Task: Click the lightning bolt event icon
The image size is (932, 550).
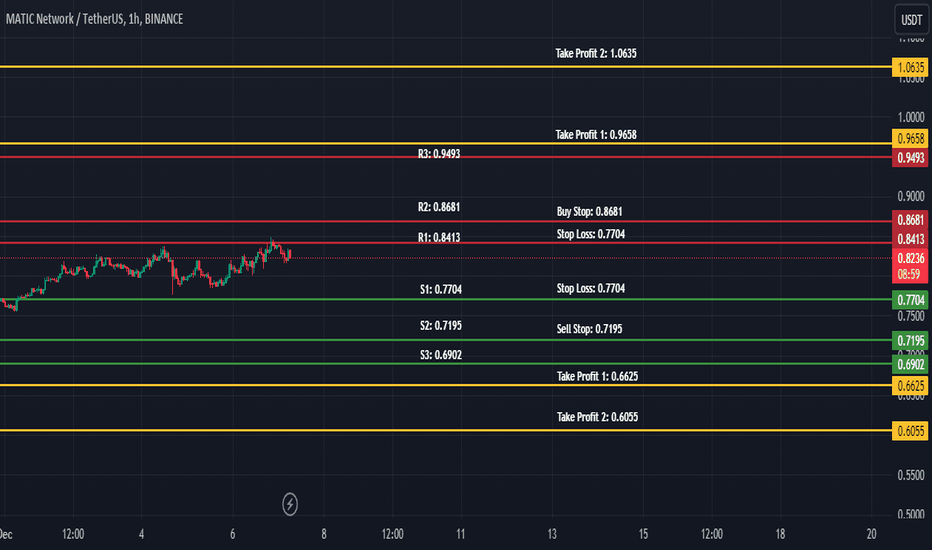Action: click(289, 504)
